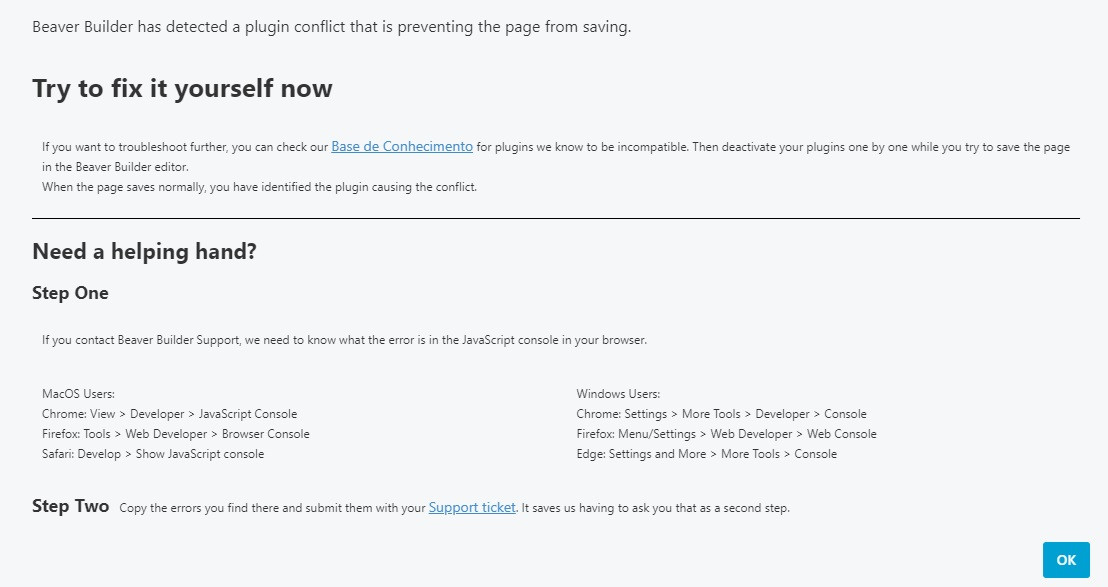The width and height of the screenshot is (1108, 587).
Task: Click the horizontal divider line
Action: (555, 218)
